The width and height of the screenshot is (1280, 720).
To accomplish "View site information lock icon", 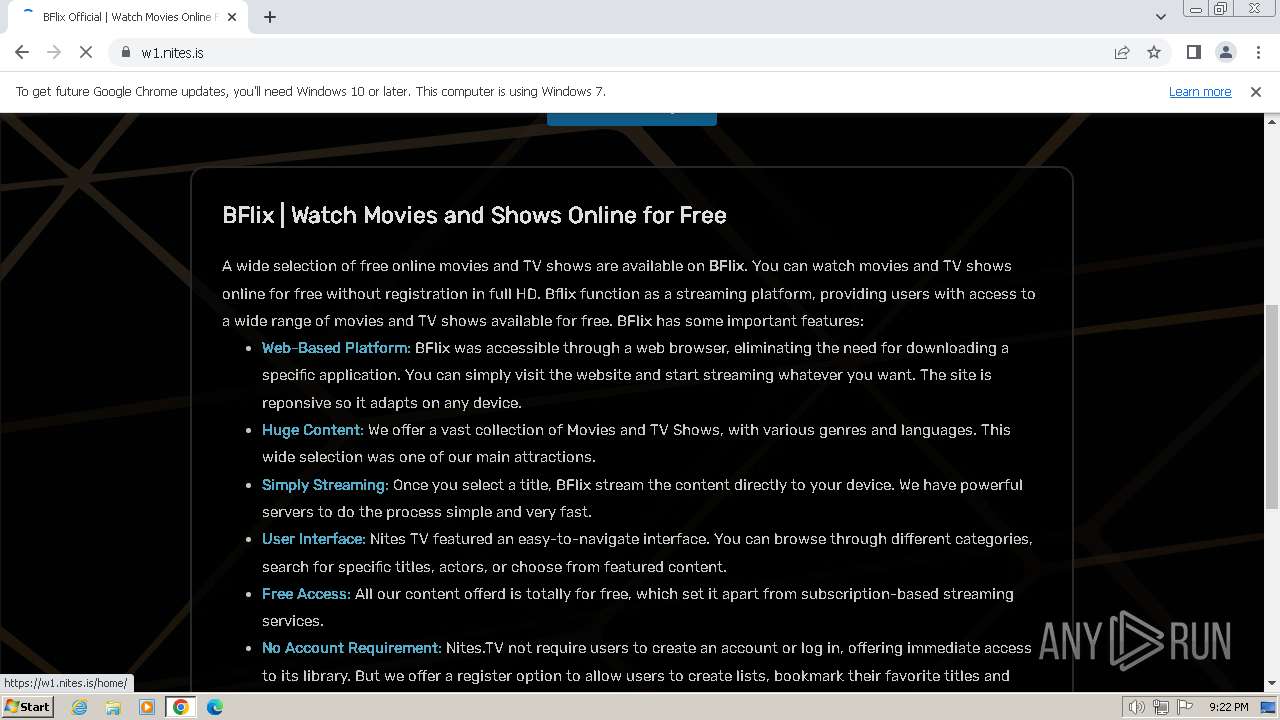I will tap(126, 53).
